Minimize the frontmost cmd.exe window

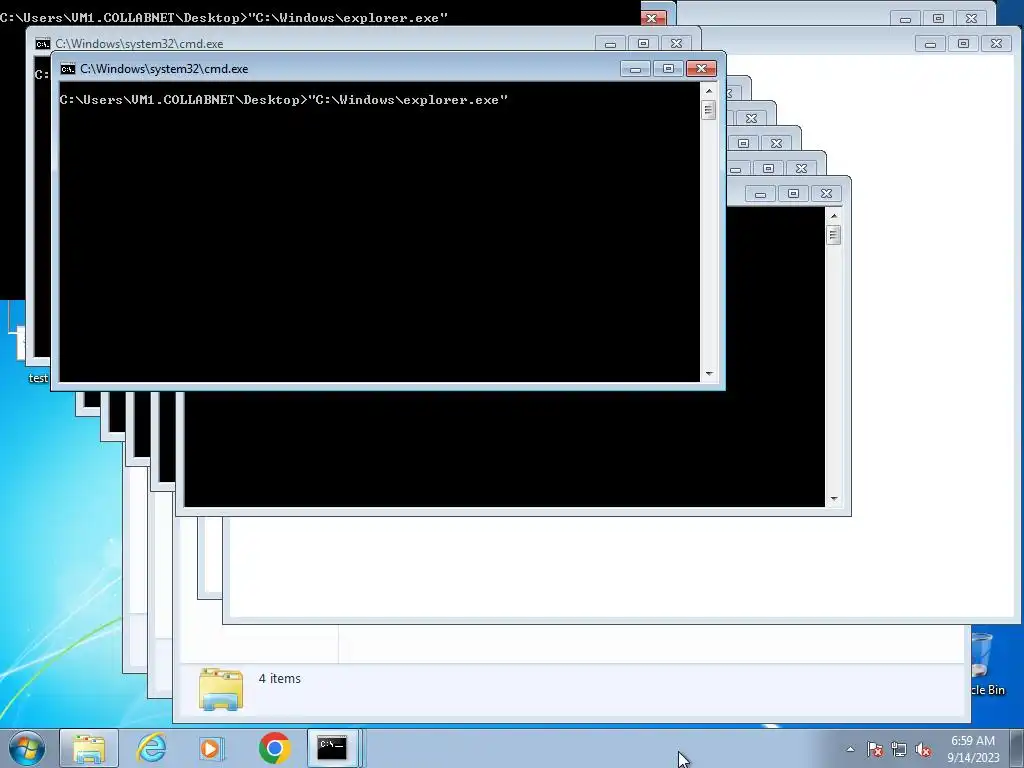[635, 69]
